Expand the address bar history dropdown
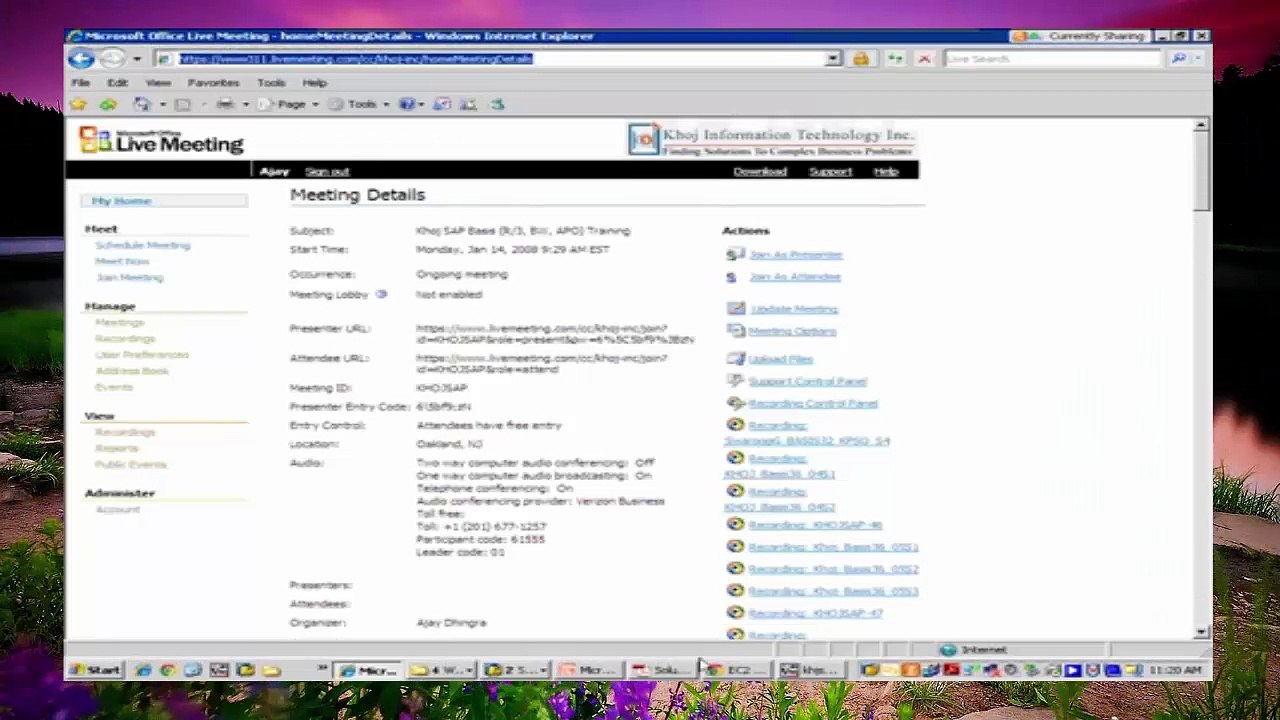Image resolution: width=1280 pixels, height=720 pixels. [x=833, y=59]
